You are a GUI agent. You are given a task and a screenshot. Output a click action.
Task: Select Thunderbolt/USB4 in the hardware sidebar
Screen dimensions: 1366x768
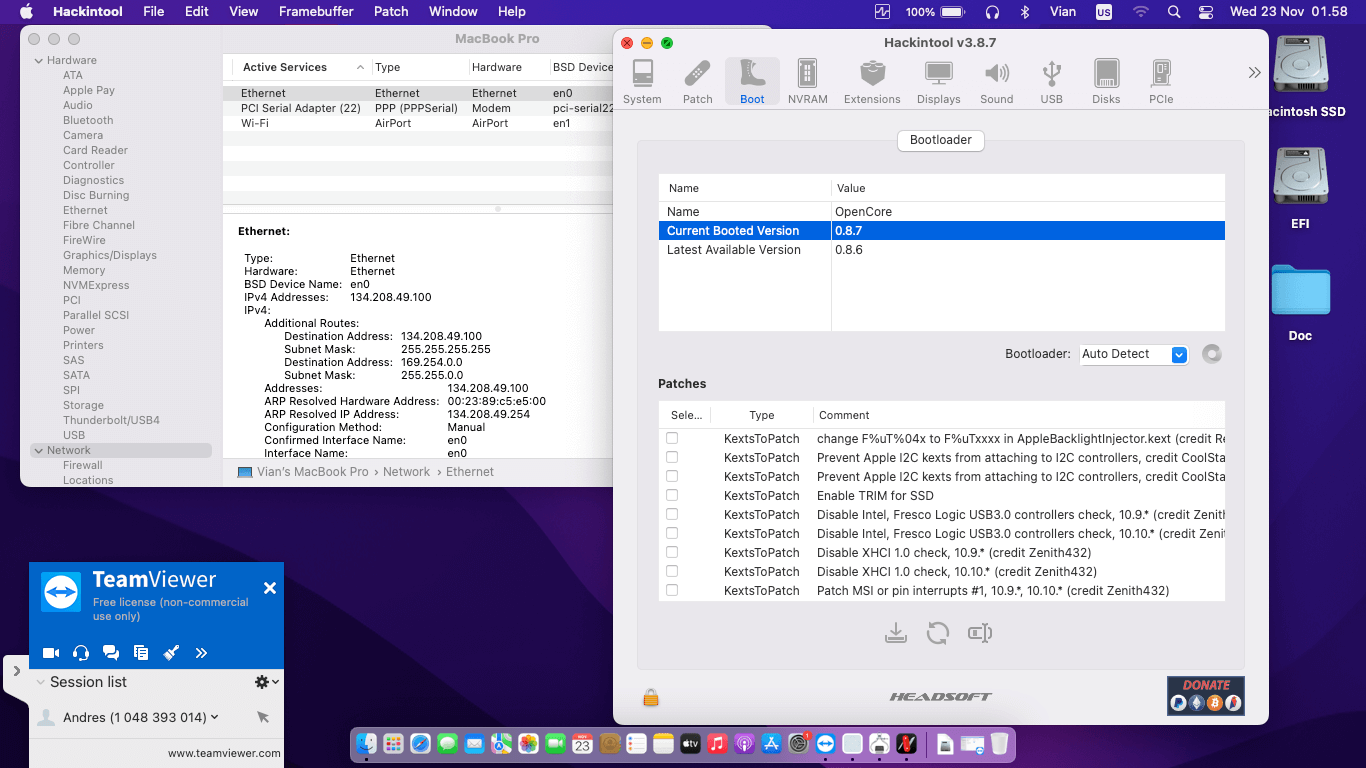[x=111, y=420]
